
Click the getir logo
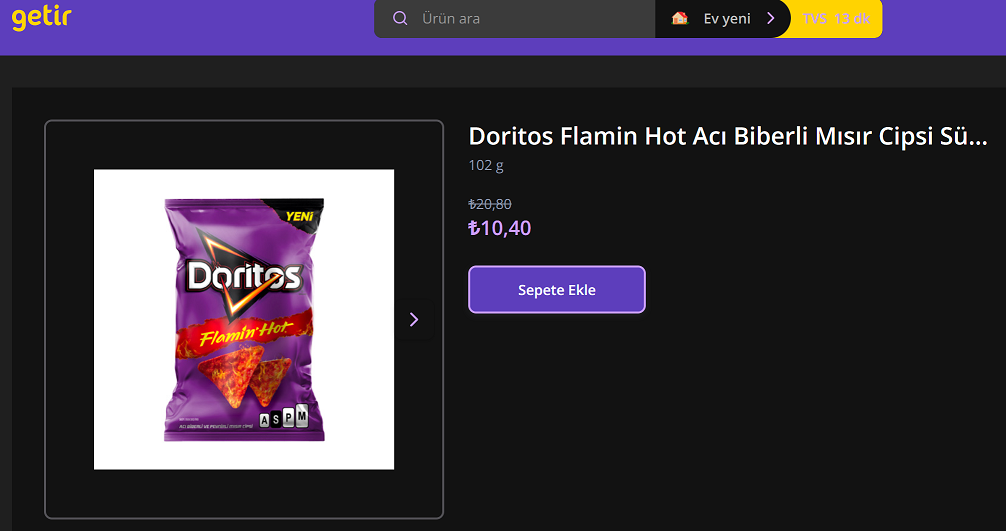click(41, 18)
